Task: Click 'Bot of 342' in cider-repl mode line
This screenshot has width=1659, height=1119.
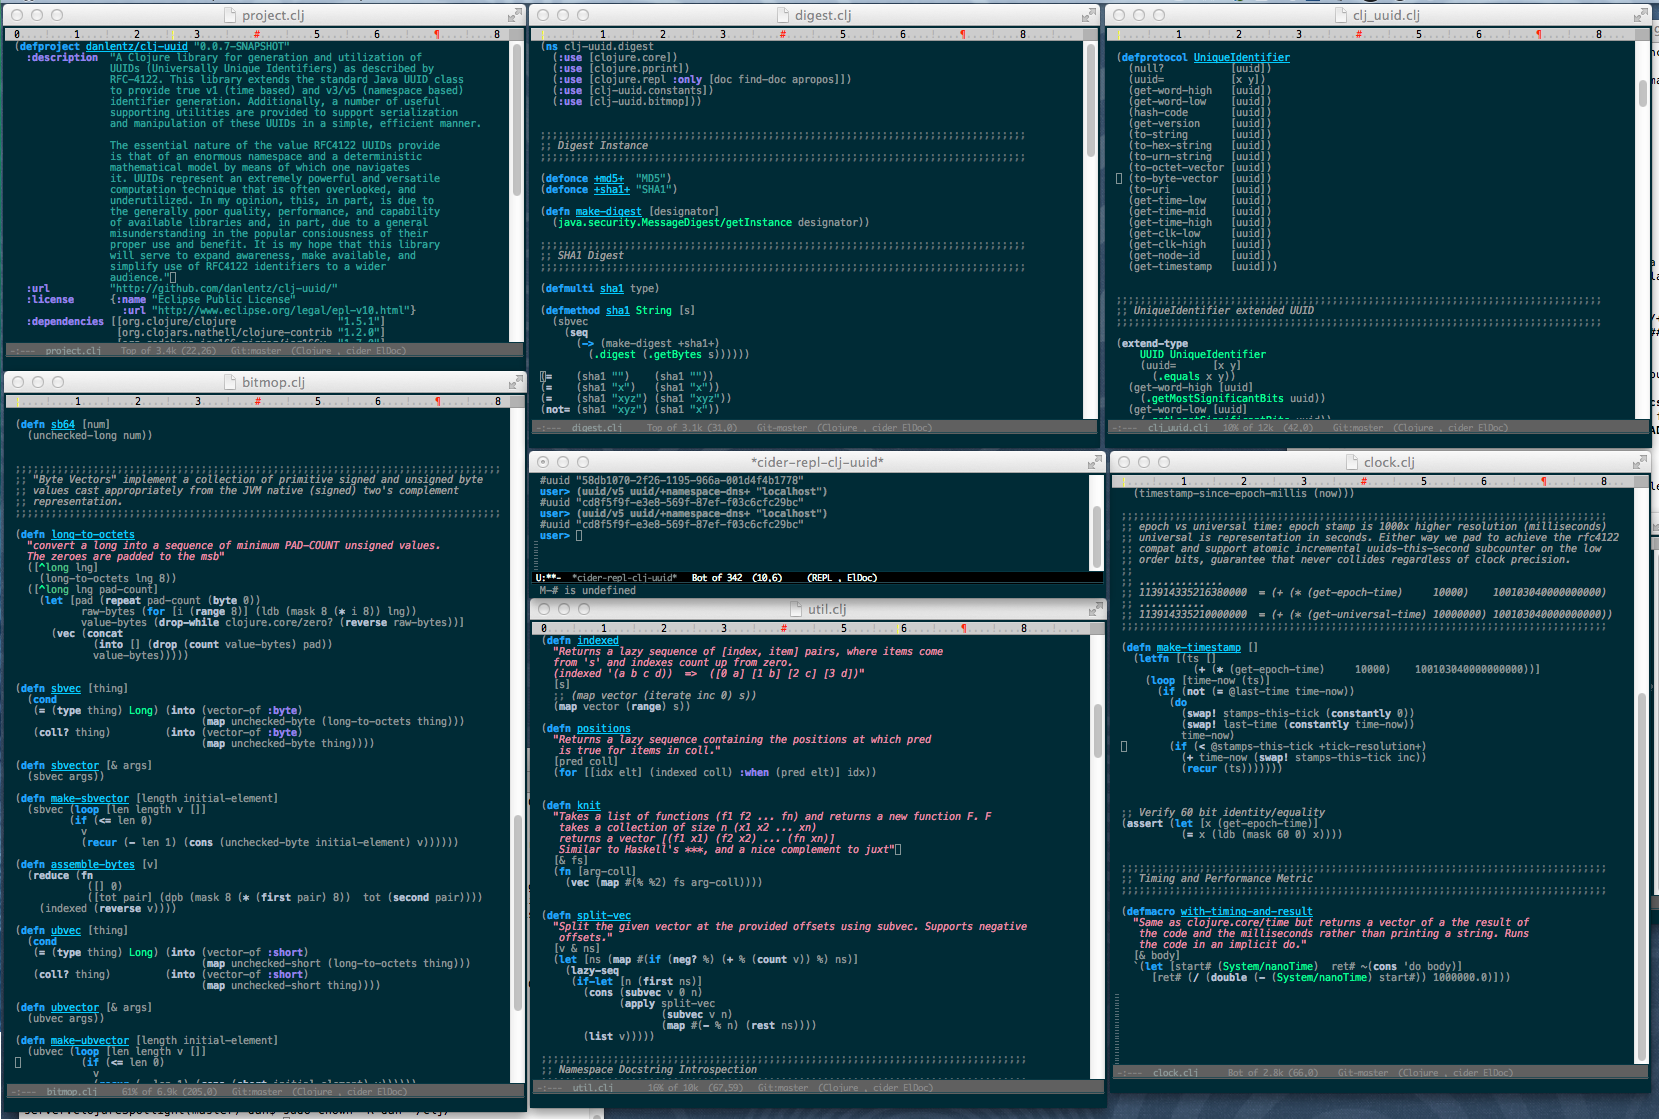Action: (x=719, y=578)
